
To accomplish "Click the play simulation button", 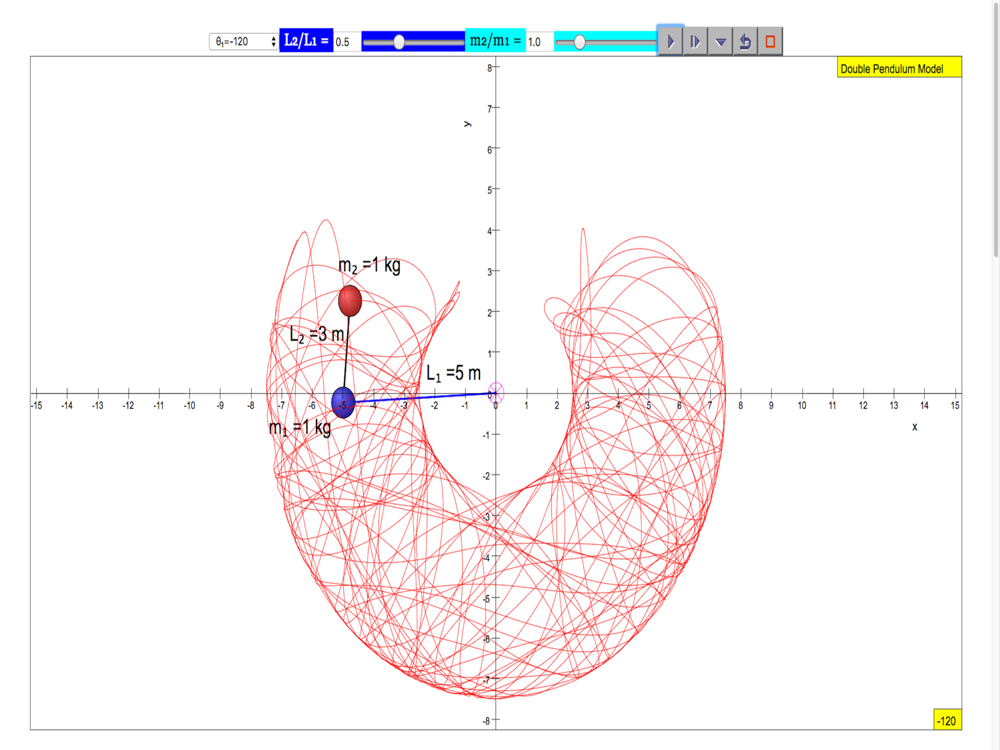I will [x=670, y=41].
